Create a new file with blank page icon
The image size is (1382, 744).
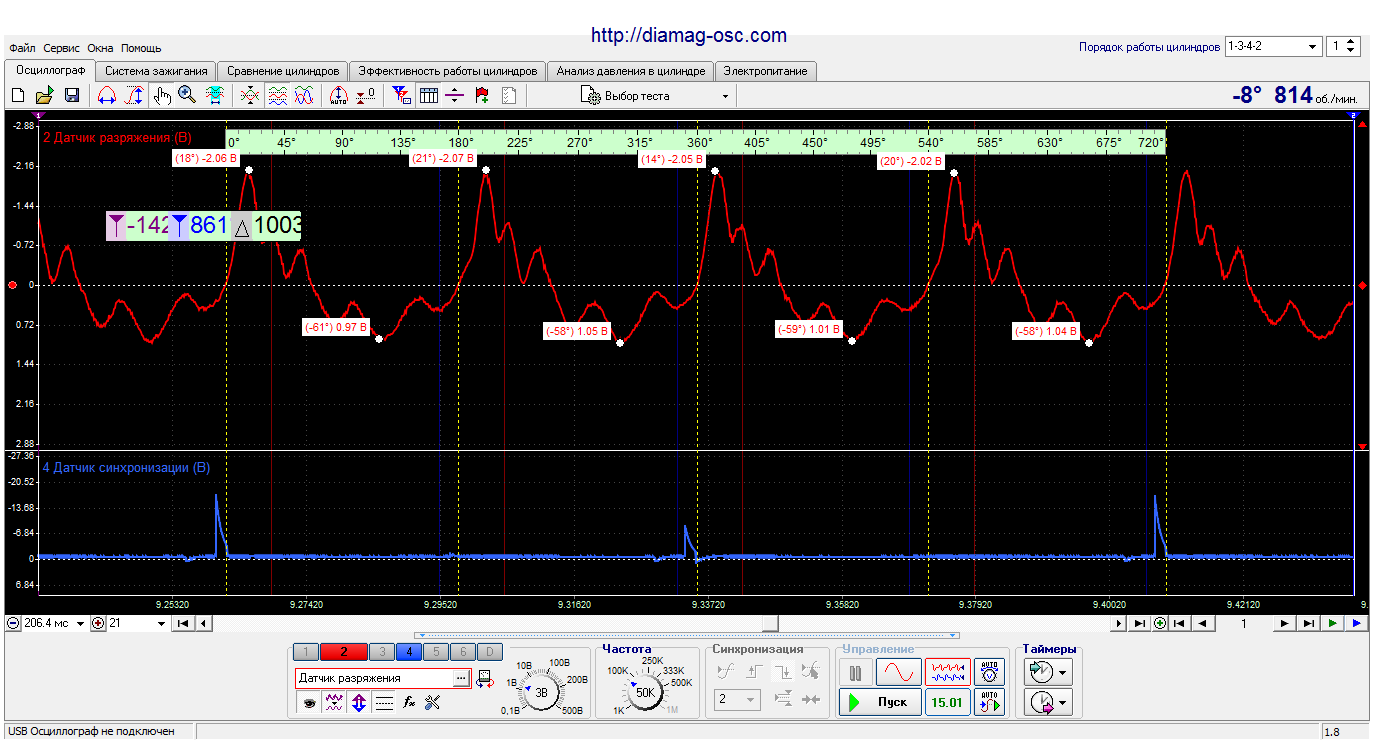(18, 96)
